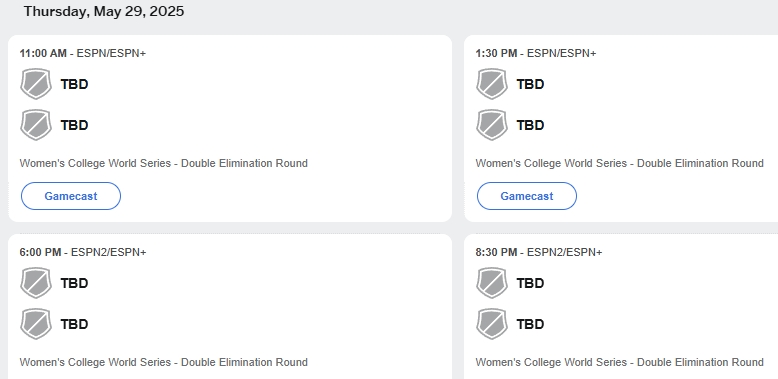Click the 1:30 PM - ESPN/ESPN+ time label
The height and width of the screenshot is (379, 778).
(x=536, y=53)
